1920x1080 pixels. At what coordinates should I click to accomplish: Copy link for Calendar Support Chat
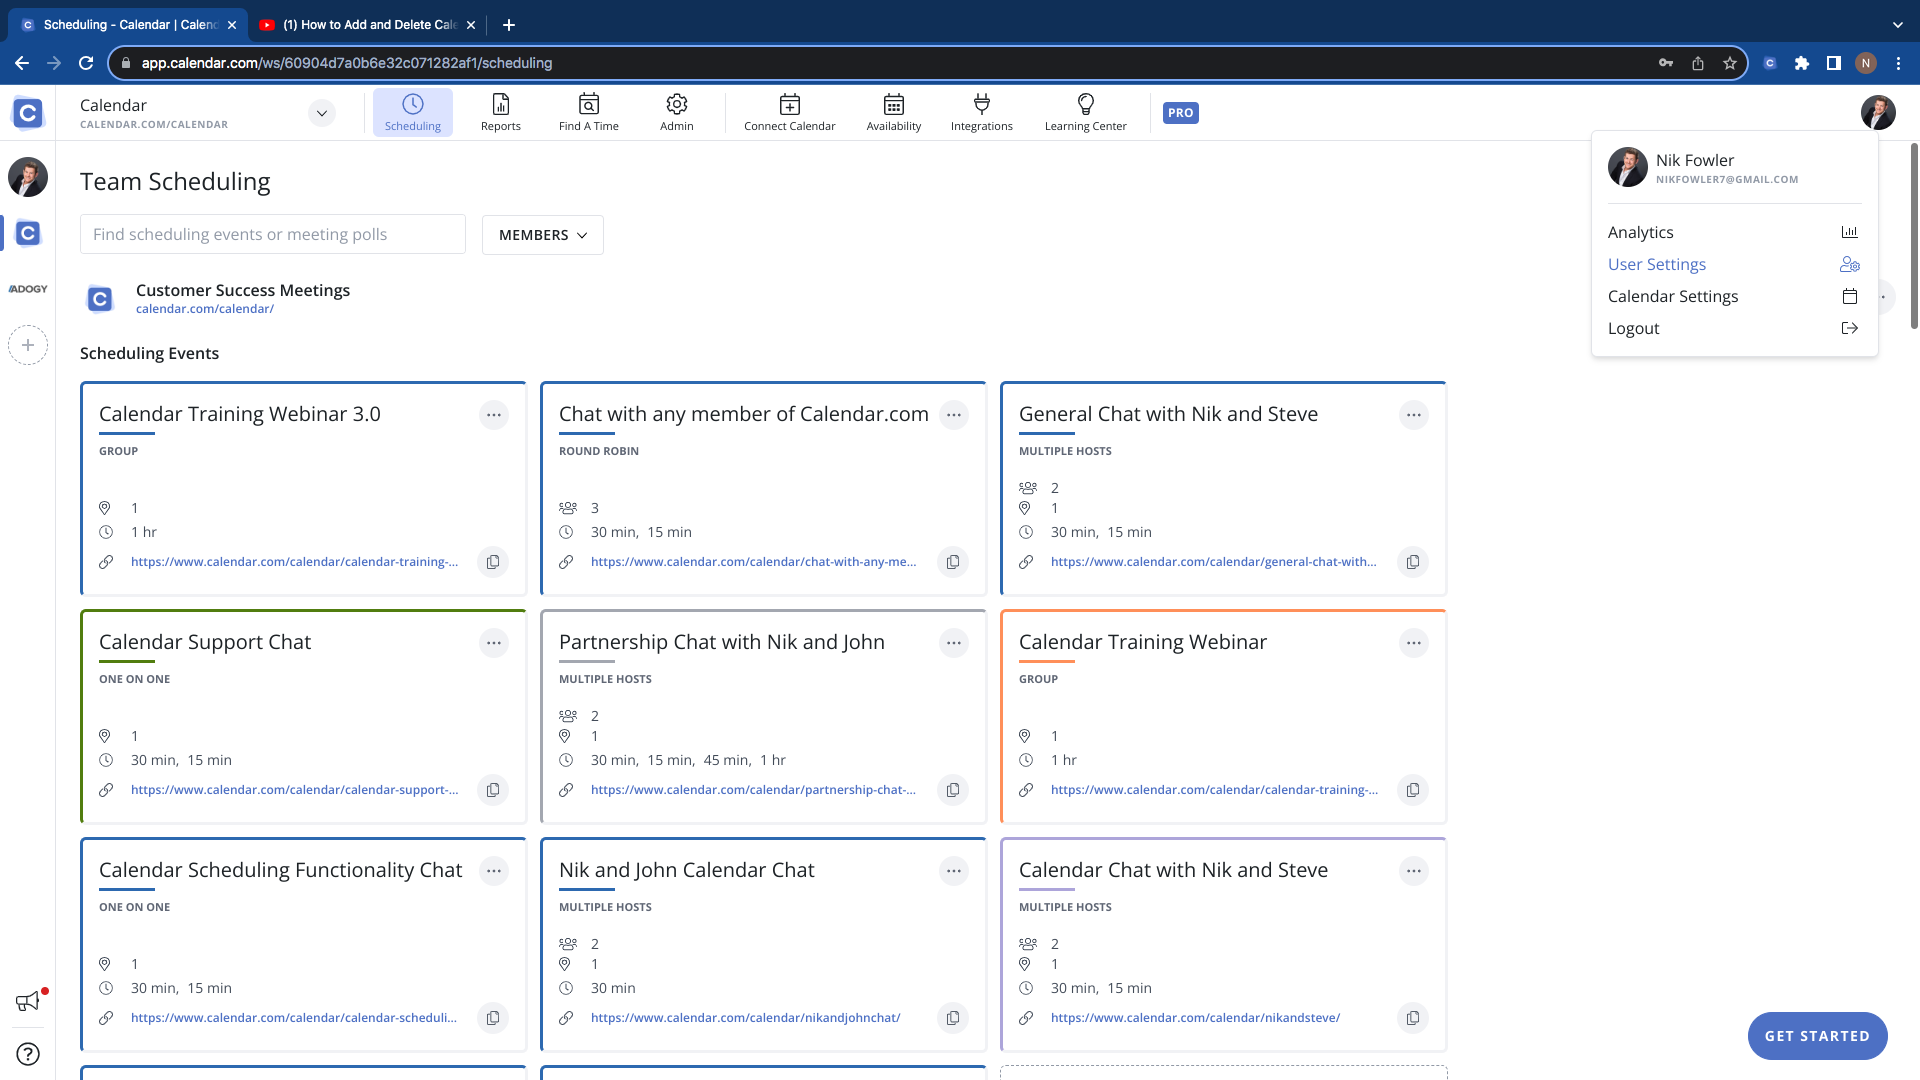coord(493,790)
